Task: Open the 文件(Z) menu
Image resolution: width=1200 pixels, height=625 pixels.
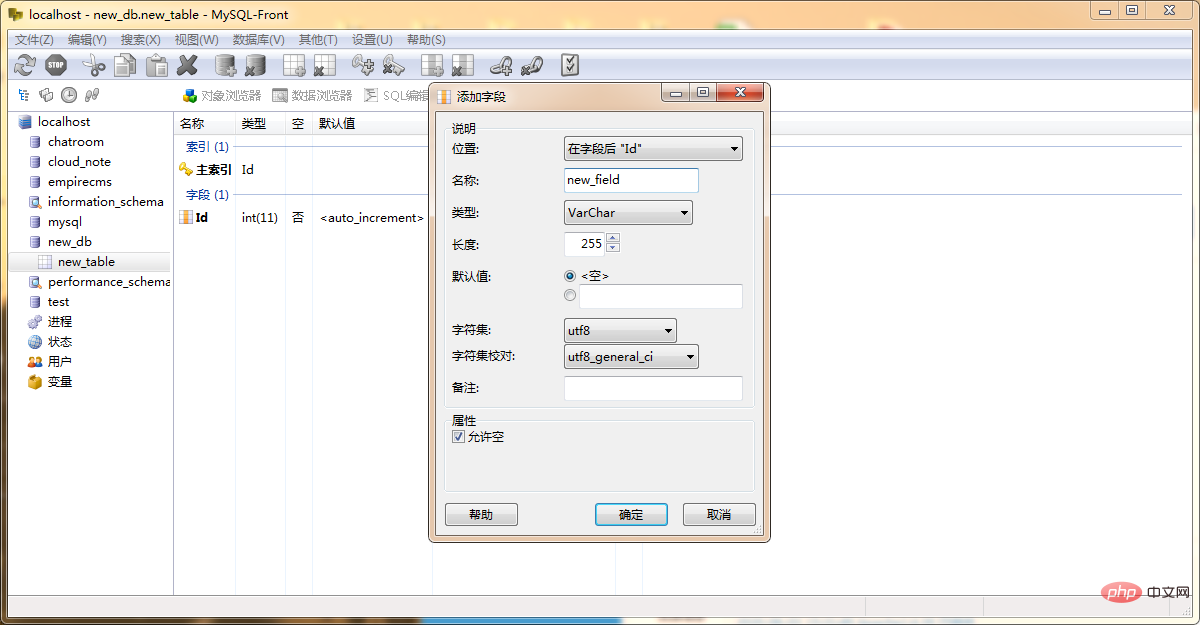Action: click(x=34, y=40)
